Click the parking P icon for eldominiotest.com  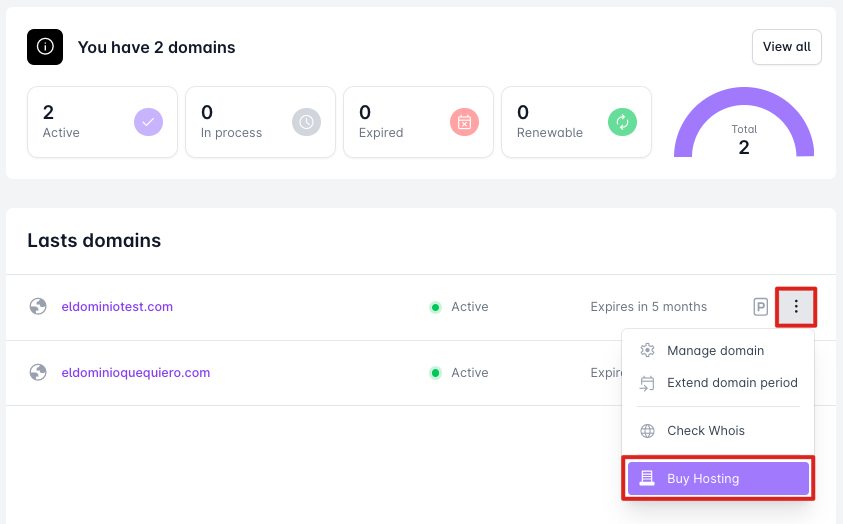click(x=761, y=307)
